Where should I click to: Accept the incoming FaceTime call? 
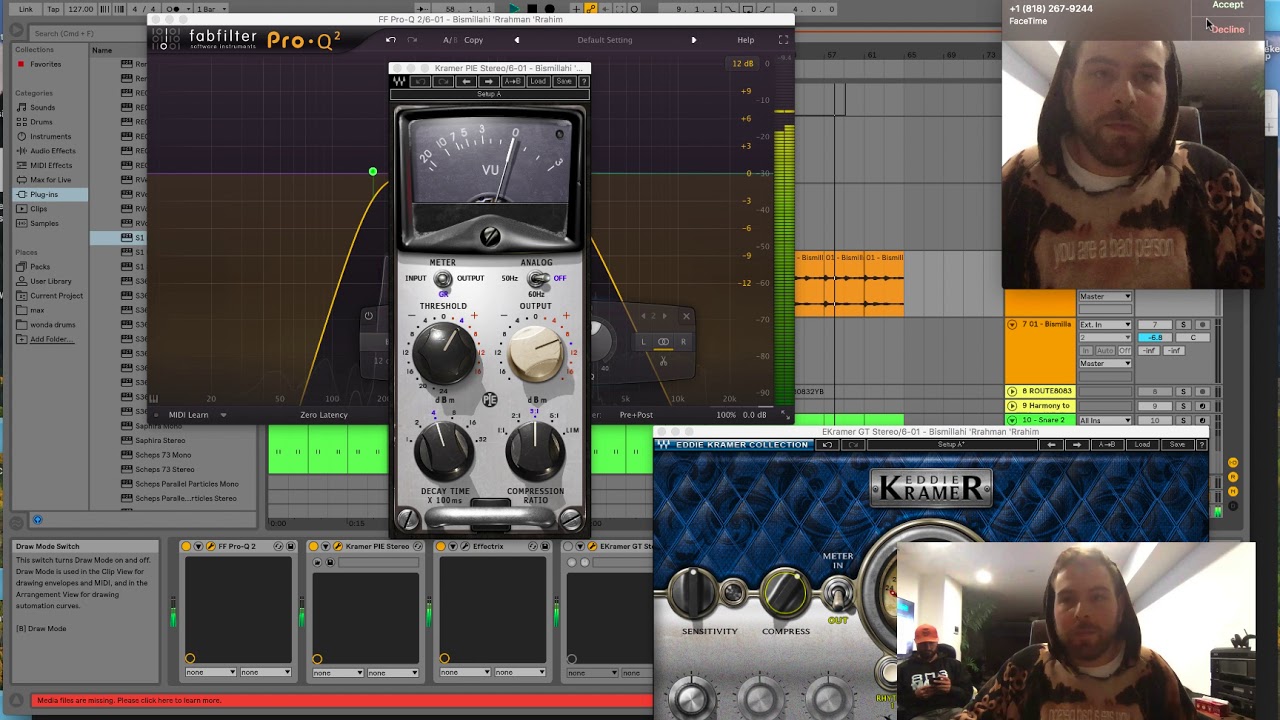1227,6
